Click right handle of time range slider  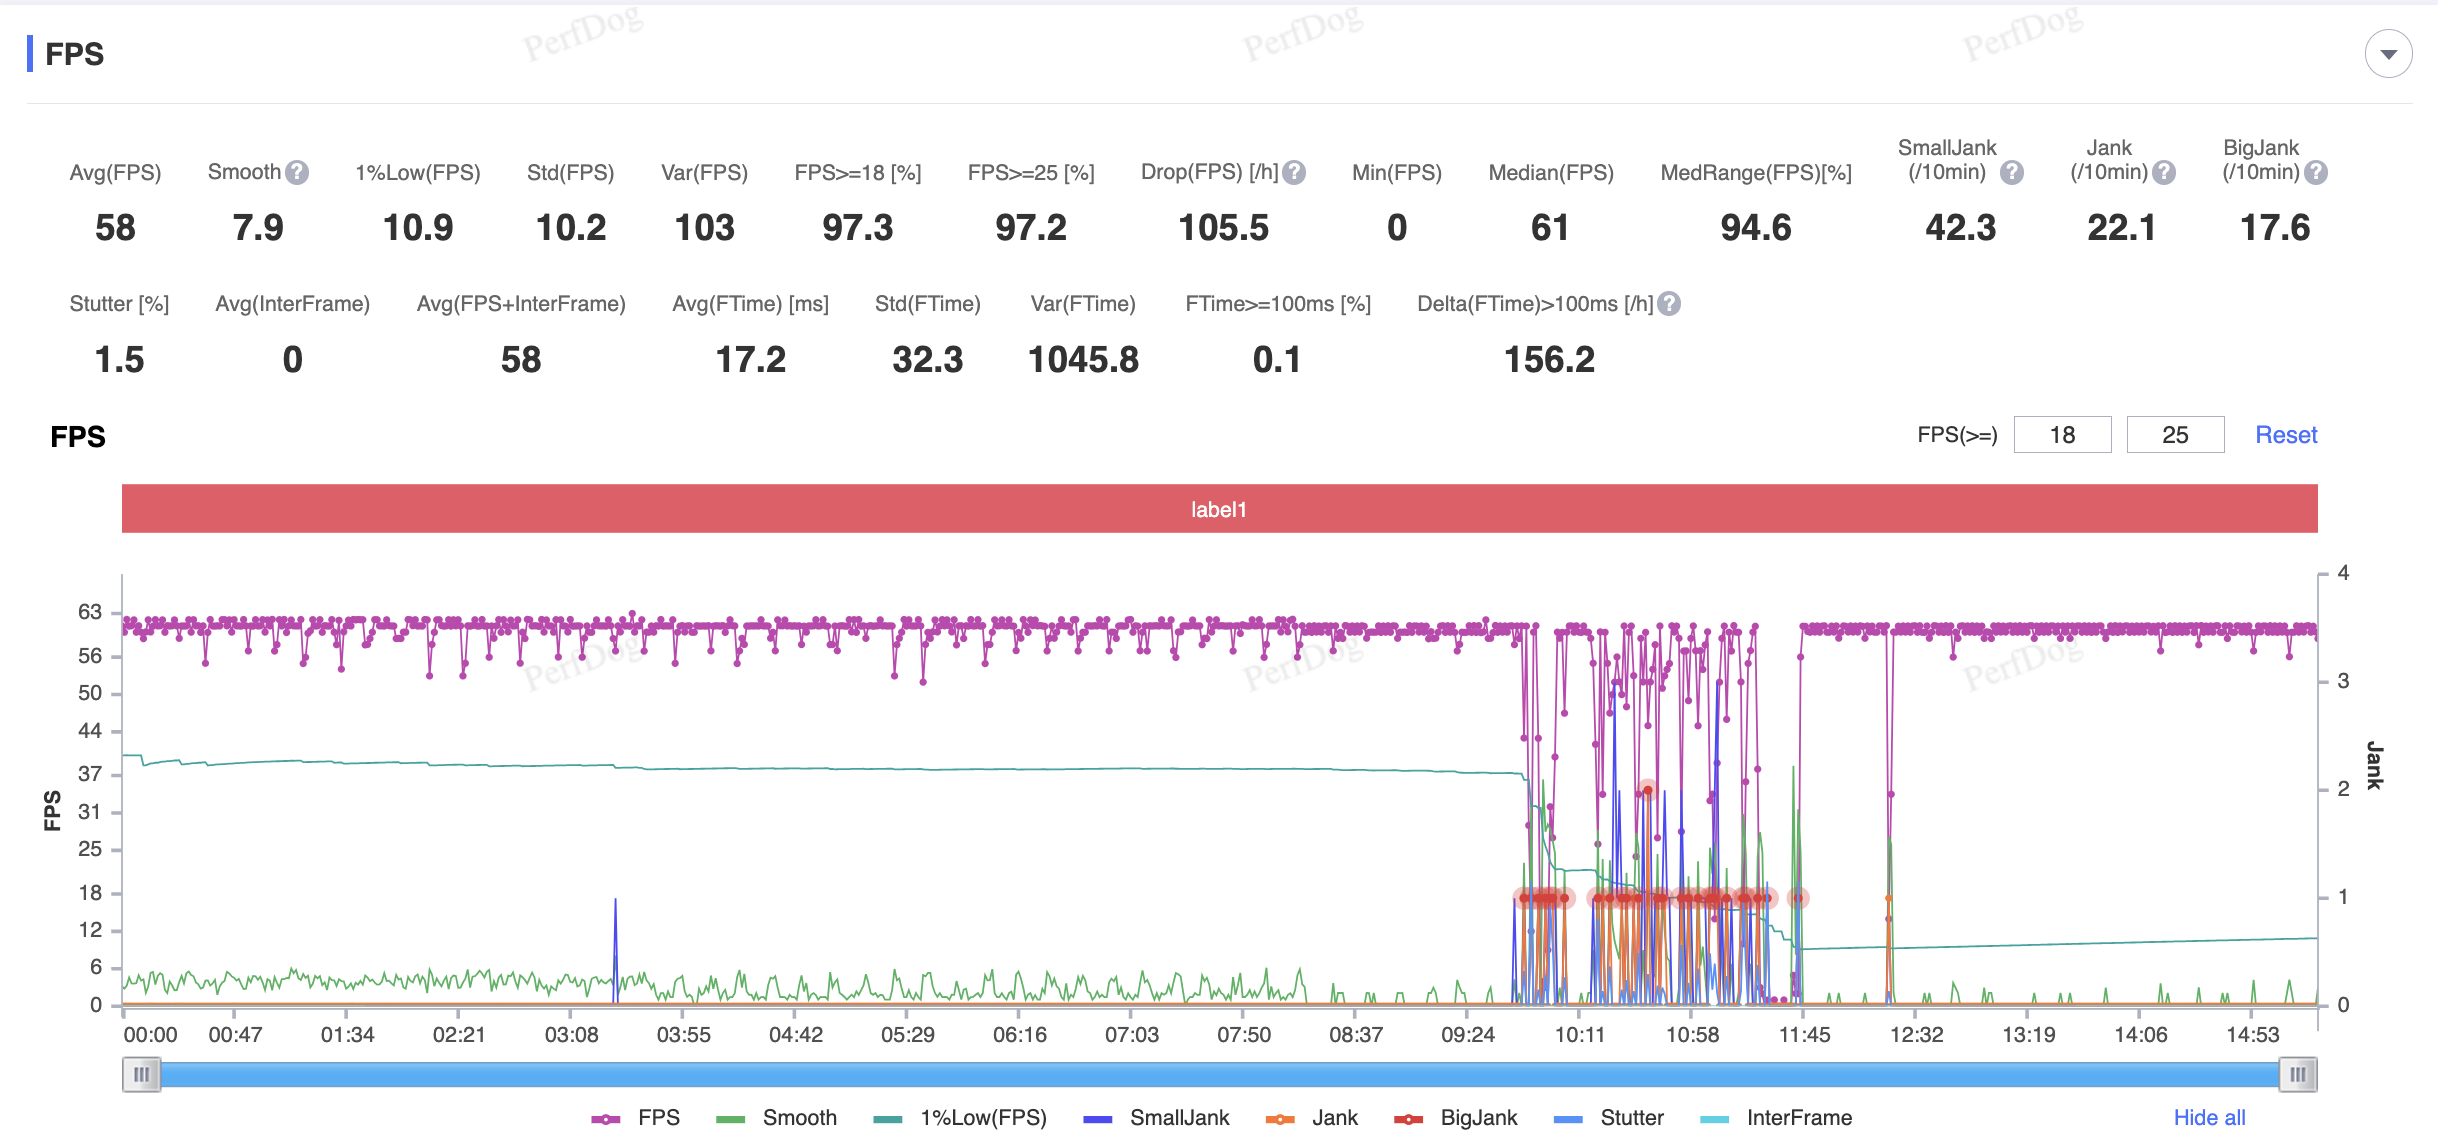click(x=2298, y=1075)
